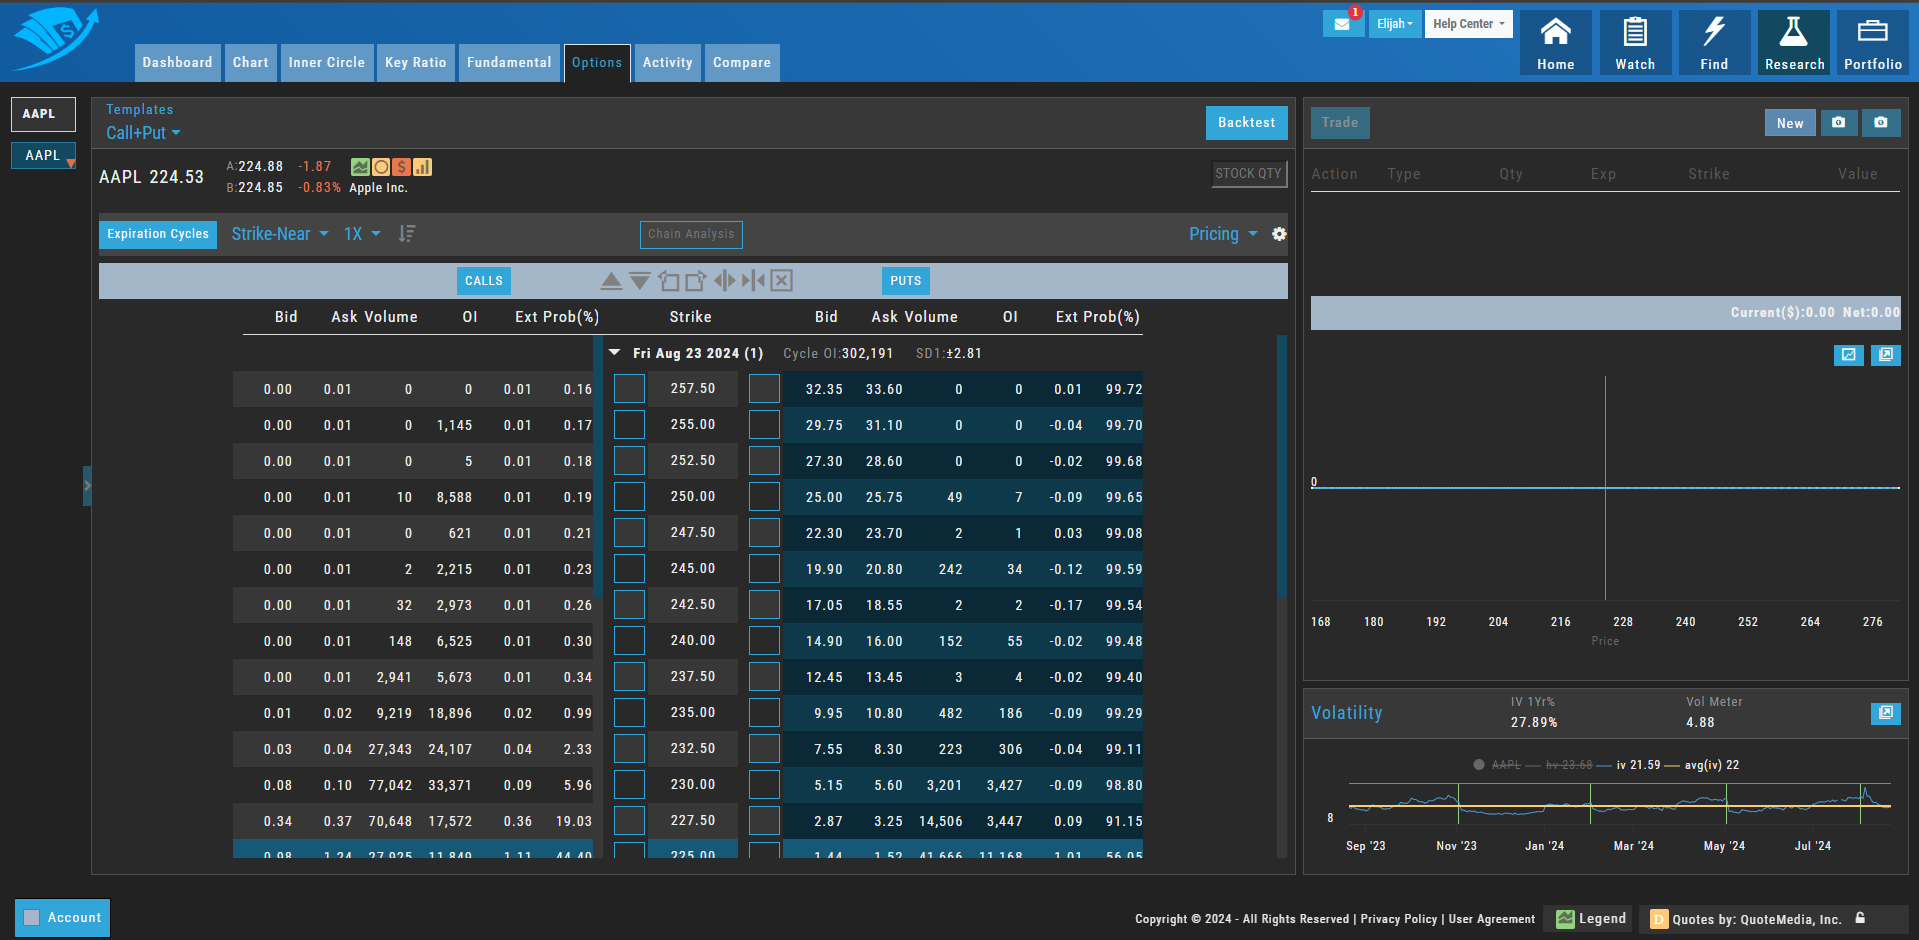
Task: Open the User Agreement link
Action: tap(1492, 919)
